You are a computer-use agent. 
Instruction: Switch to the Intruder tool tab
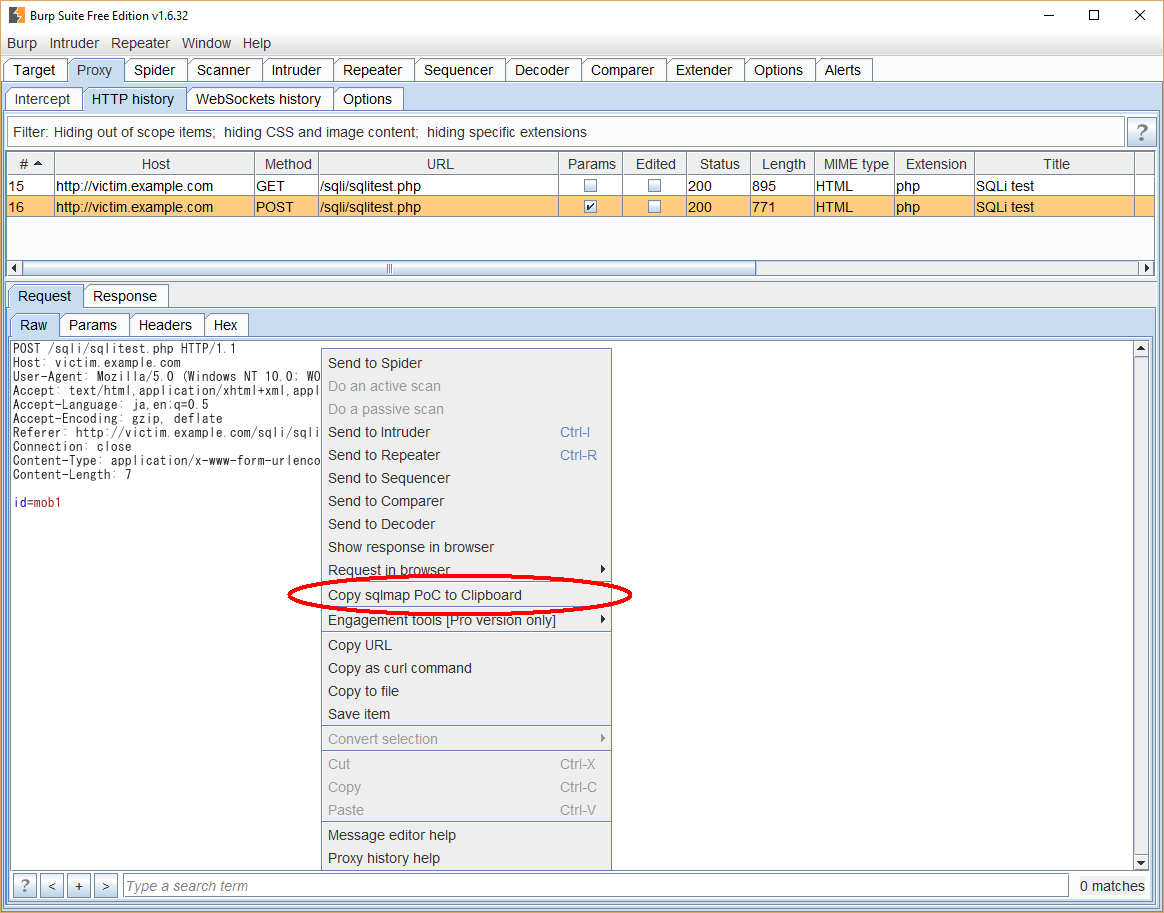(x=296, y=70)
